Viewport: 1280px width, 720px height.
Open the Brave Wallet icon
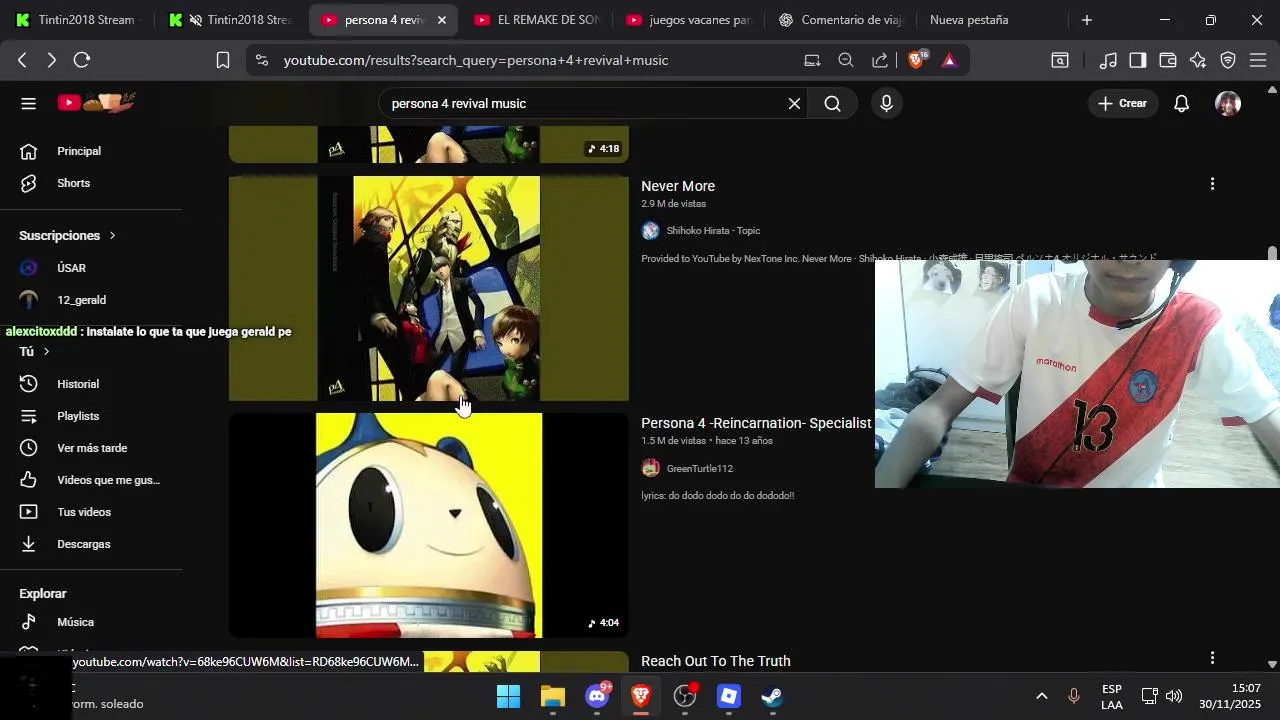click(1168, 60)
